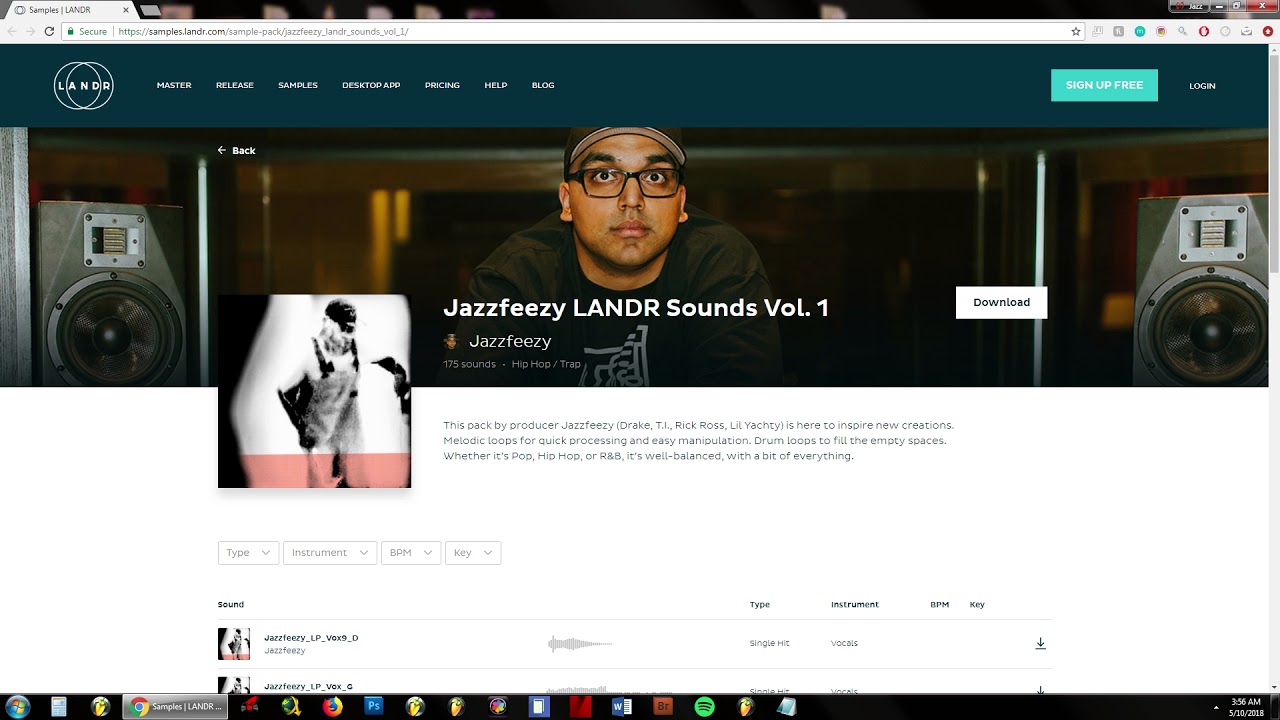Image resolution: width=1280 pixels, height=720 pixels.
Task: Click the teal 'm' extension icon
Action: (x=1140, y=31)
